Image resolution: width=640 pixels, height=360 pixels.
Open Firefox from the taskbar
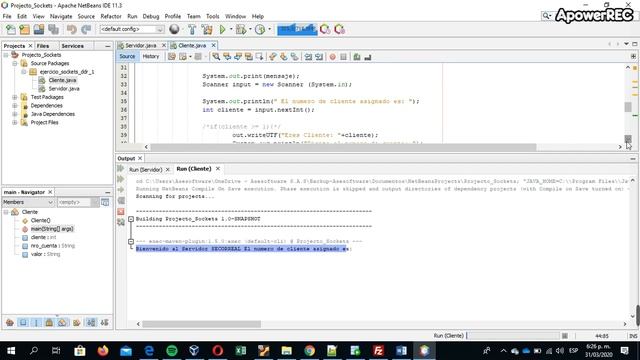(x=103, y=351)
